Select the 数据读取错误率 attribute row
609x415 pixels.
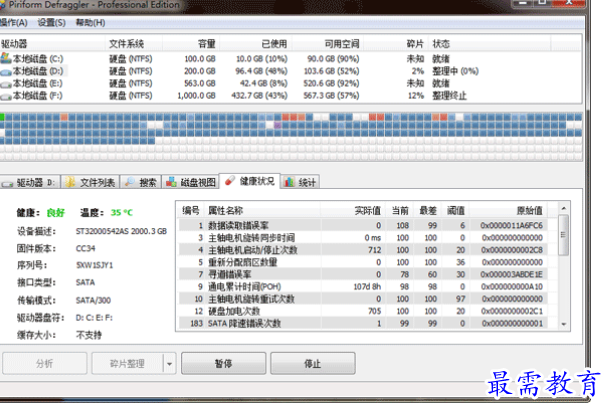(363, 226)
